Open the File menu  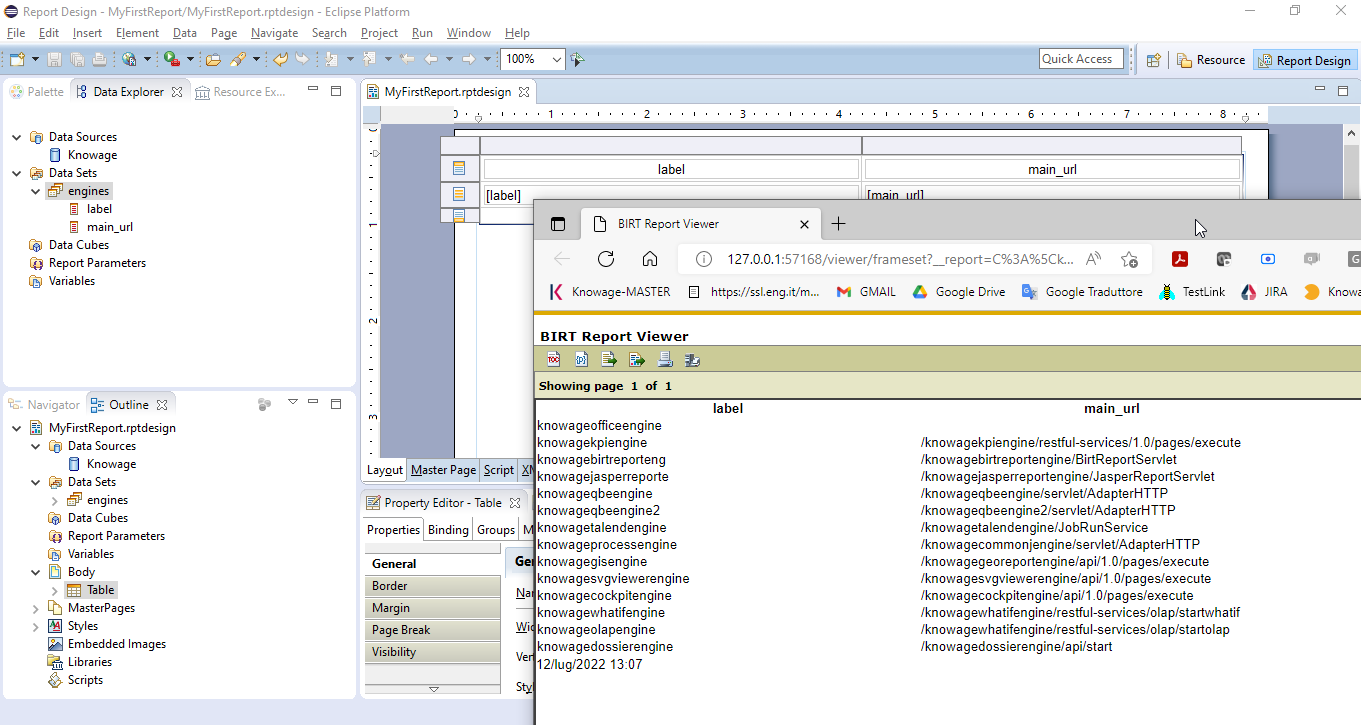pos(16,33)
